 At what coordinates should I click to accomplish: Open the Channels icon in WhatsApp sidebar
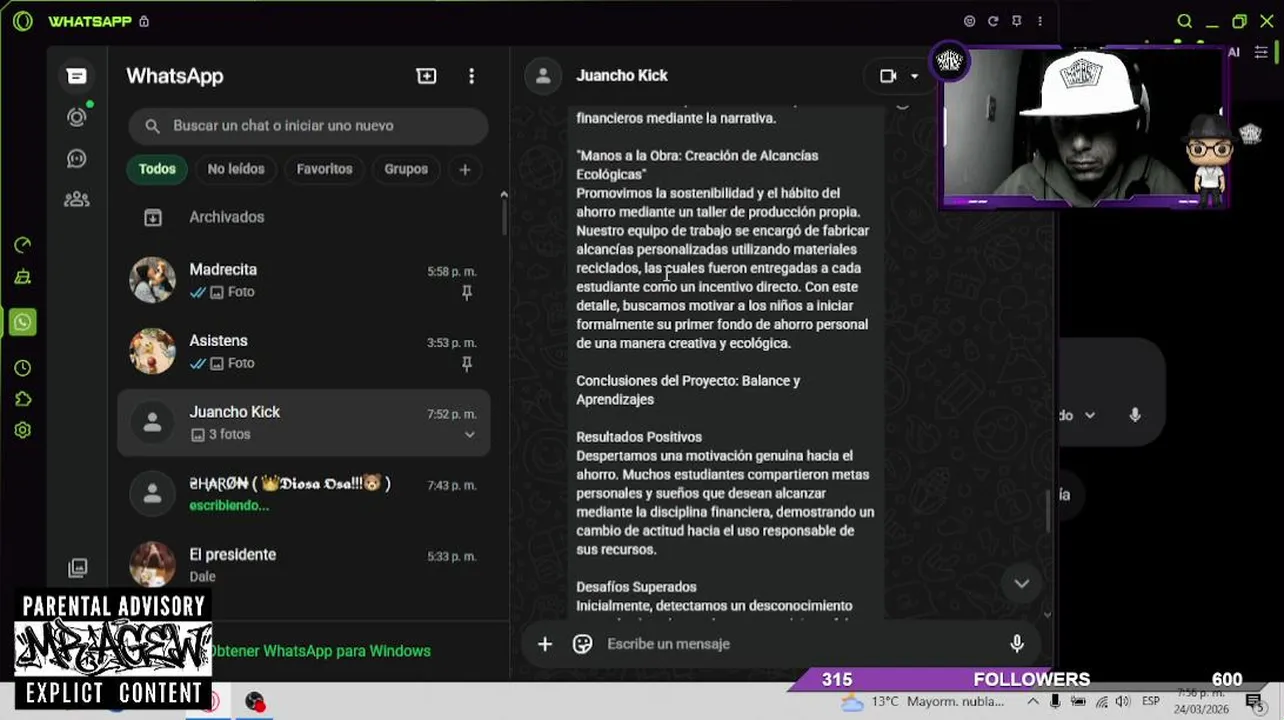click(x=77, y=159)
